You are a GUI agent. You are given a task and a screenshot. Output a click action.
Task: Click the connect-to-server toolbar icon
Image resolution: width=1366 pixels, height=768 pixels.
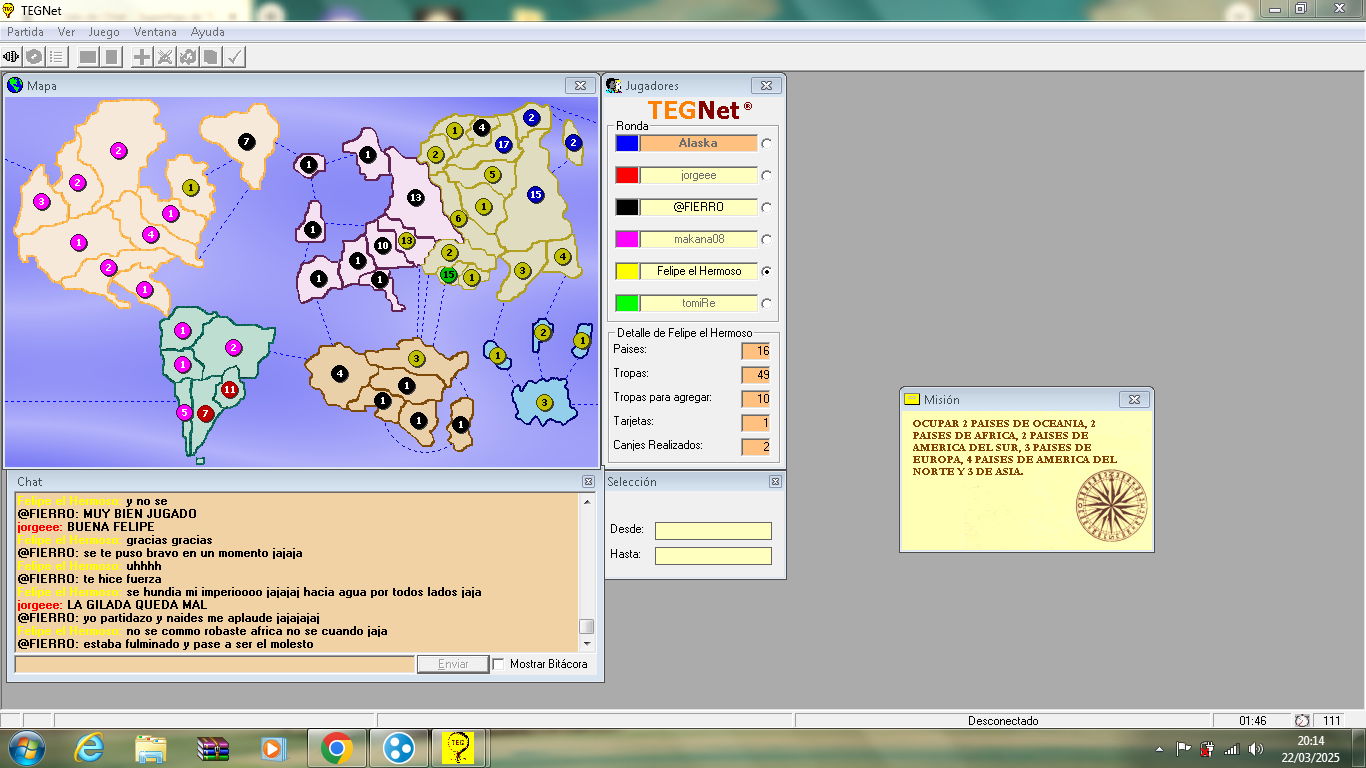coord(12,57)
